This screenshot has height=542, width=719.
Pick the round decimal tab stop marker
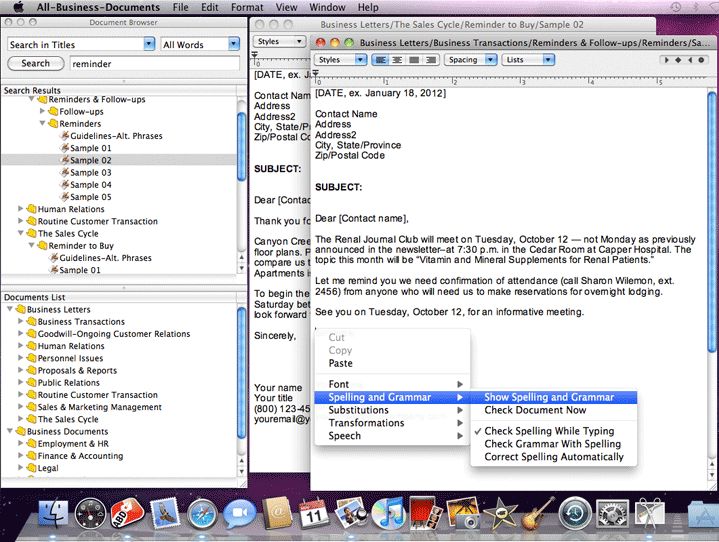point(701,60)
